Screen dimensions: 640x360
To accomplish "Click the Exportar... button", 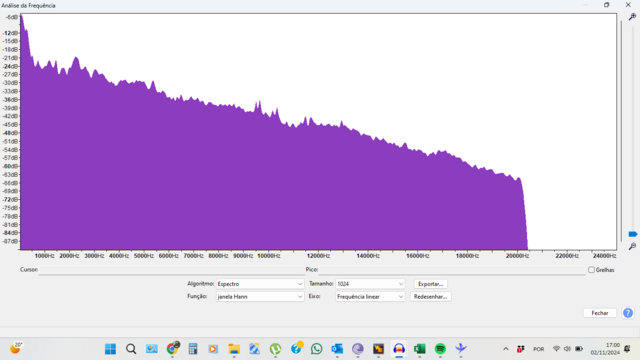I will click(x=430, y=284).
